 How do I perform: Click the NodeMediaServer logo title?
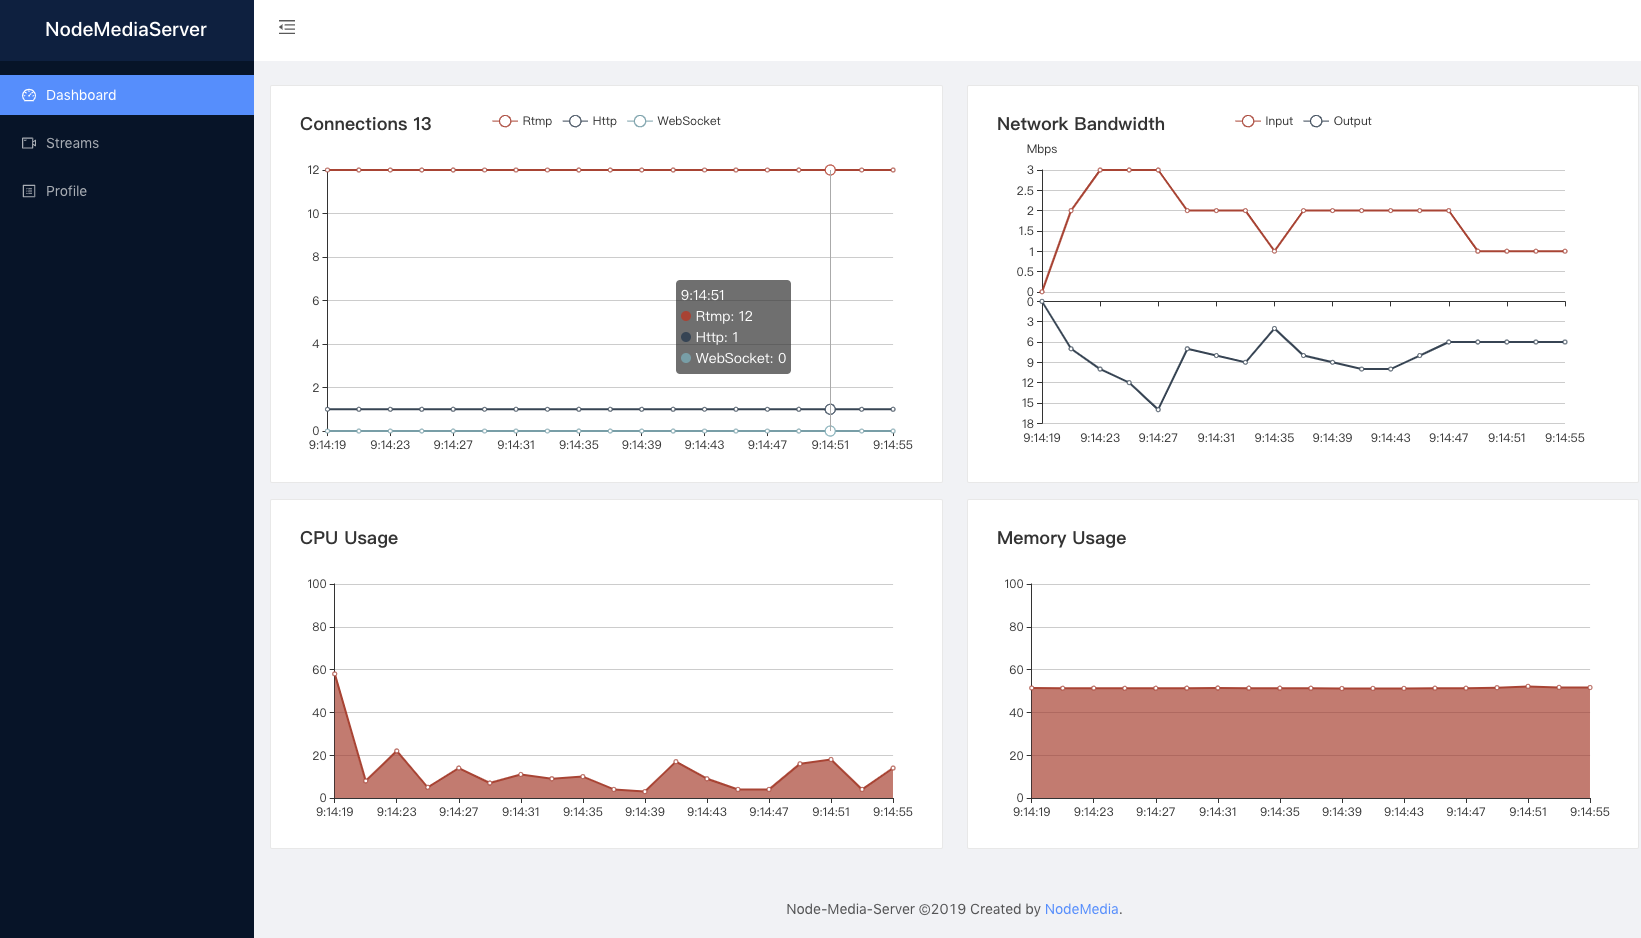tap(126, 29)
